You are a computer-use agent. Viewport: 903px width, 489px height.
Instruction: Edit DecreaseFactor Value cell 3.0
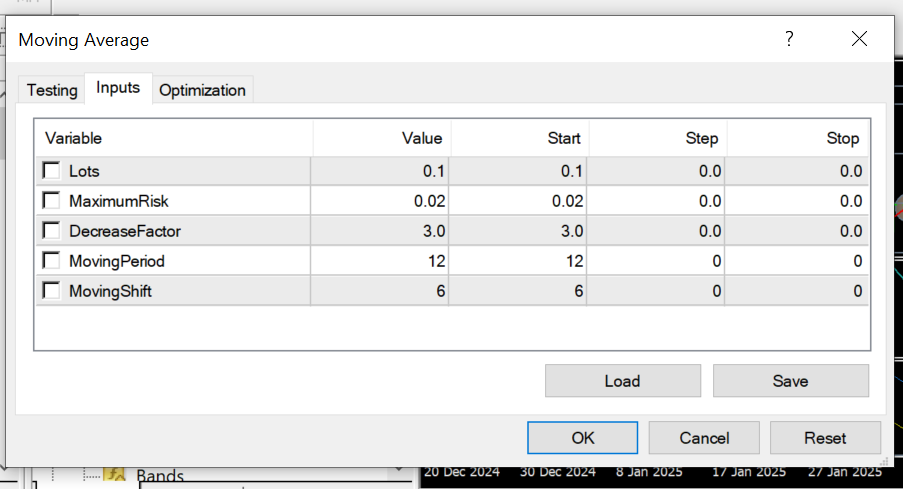pos(380,231)
